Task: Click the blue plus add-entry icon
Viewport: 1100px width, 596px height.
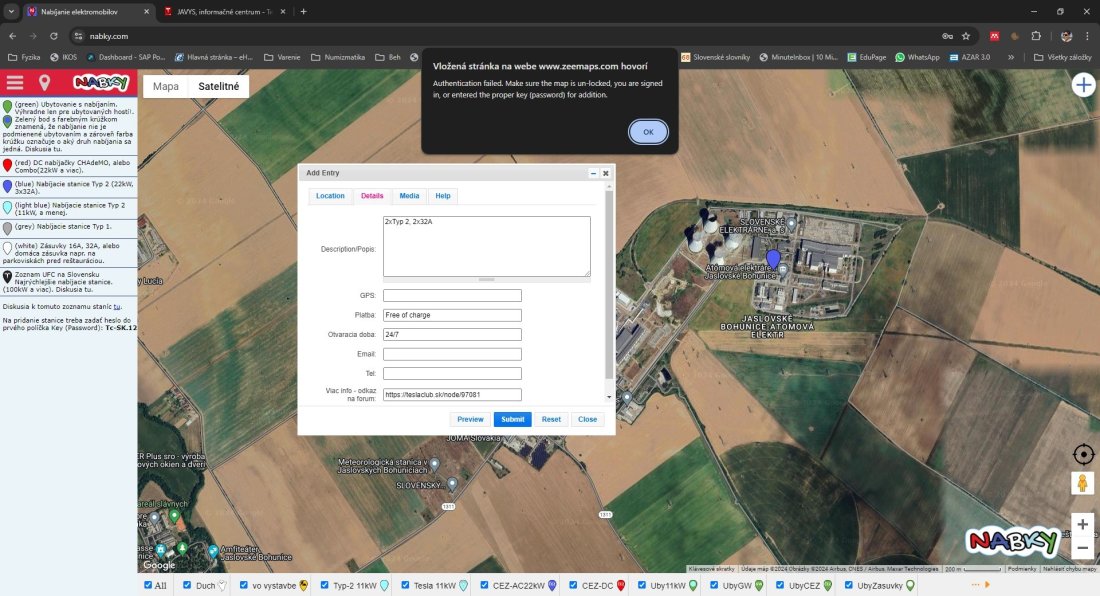Action: coord(1083,85)
